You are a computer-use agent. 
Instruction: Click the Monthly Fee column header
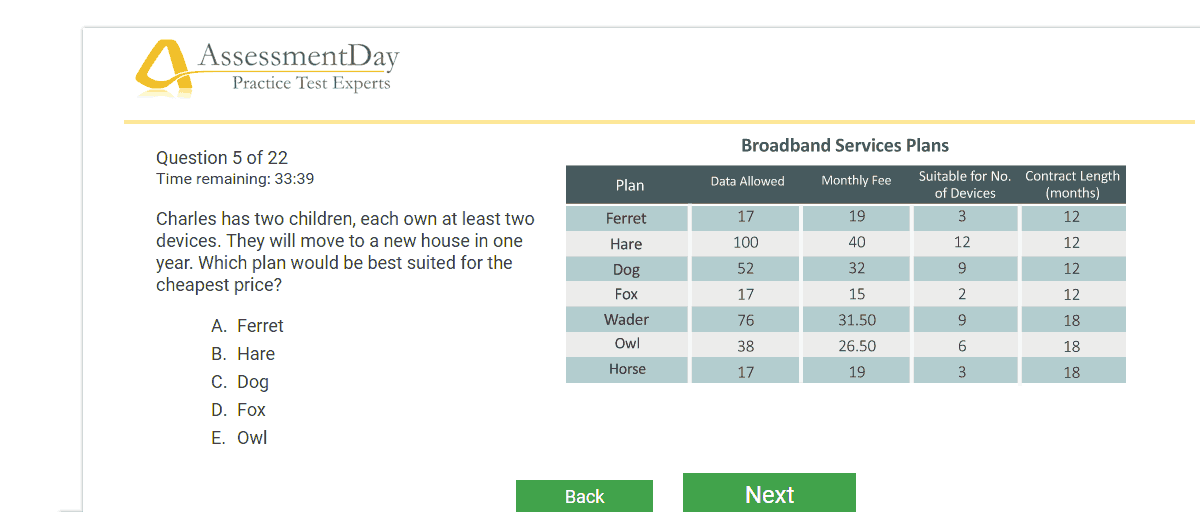pyautogui.click(x=856, y=182)
